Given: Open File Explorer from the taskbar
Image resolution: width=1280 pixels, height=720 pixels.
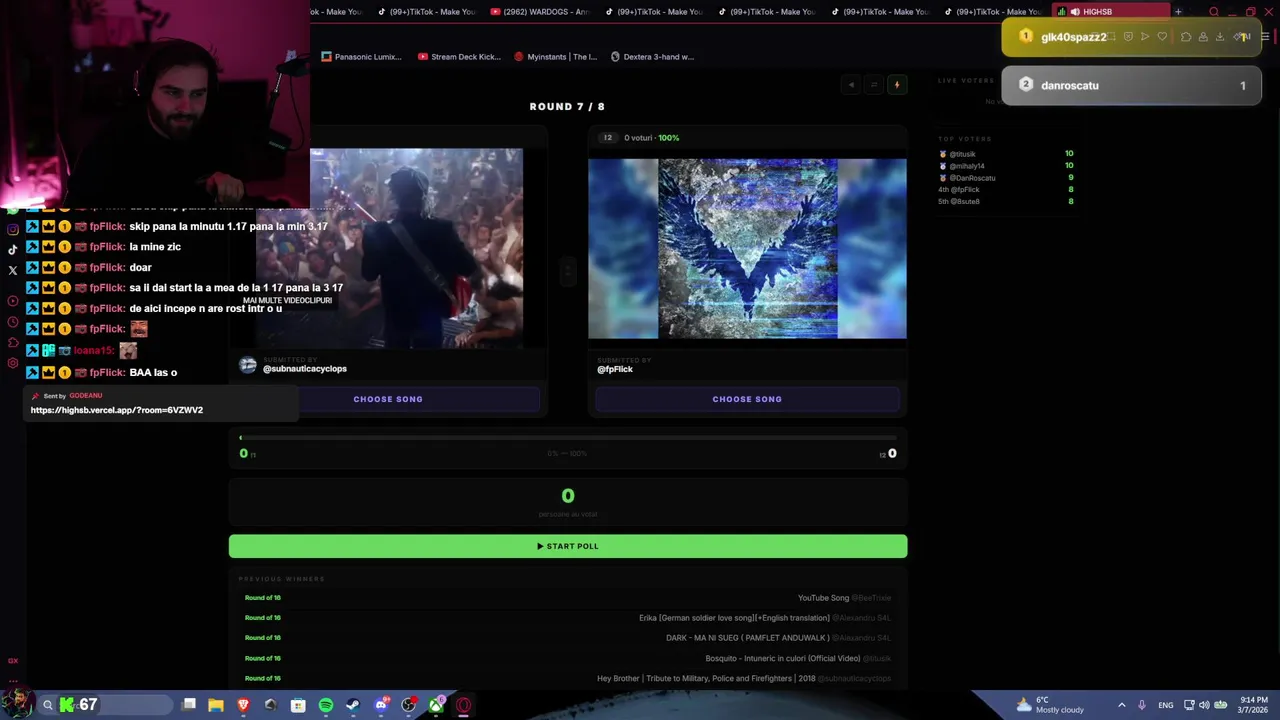Looking at the screenshot, I should click(216, 705).
